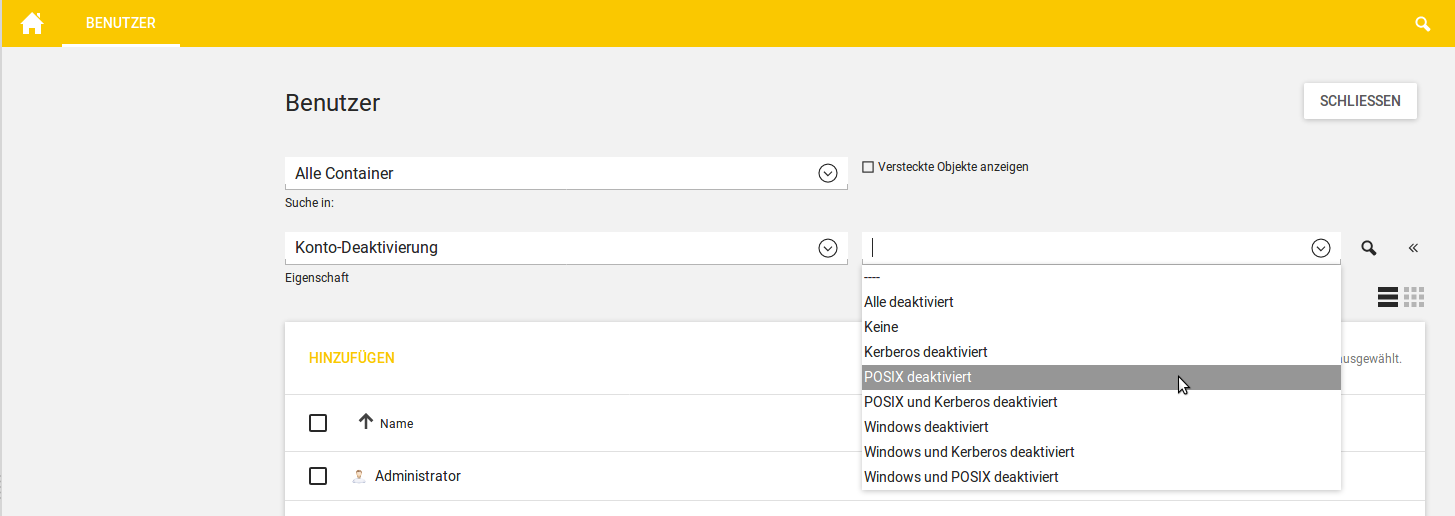
Task: Click the Administrator user icon
Action: 358,476
